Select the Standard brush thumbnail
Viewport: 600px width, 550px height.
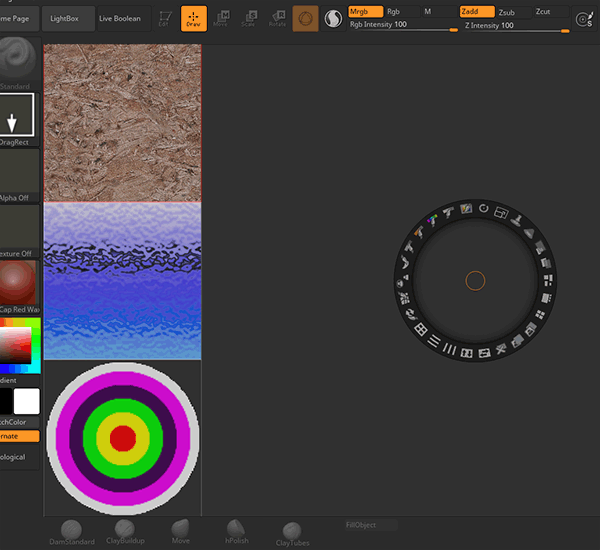[18, 58]
